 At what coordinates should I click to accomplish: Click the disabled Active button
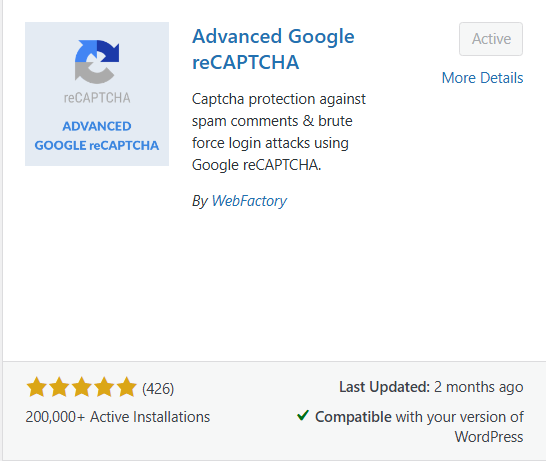(491, 39)
